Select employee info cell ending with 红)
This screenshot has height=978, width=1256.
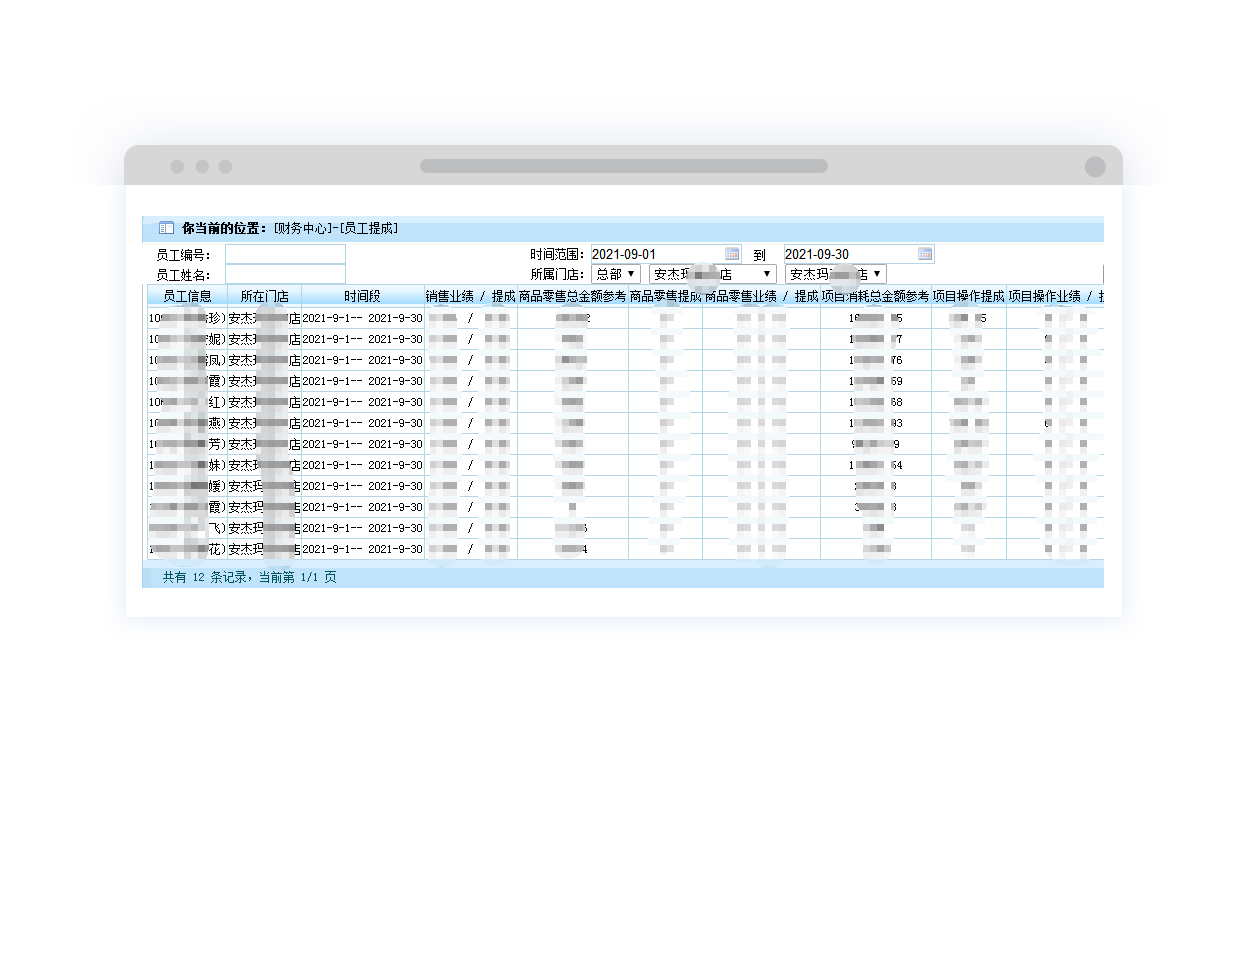pyautogui.click(x=187, y=402)
